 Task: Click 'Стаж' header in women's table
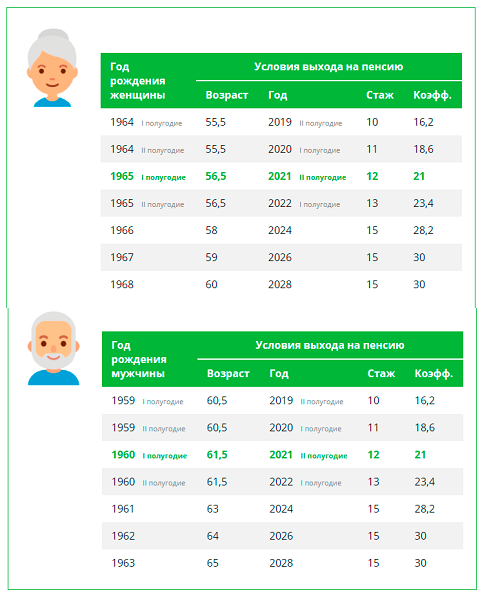380,95
